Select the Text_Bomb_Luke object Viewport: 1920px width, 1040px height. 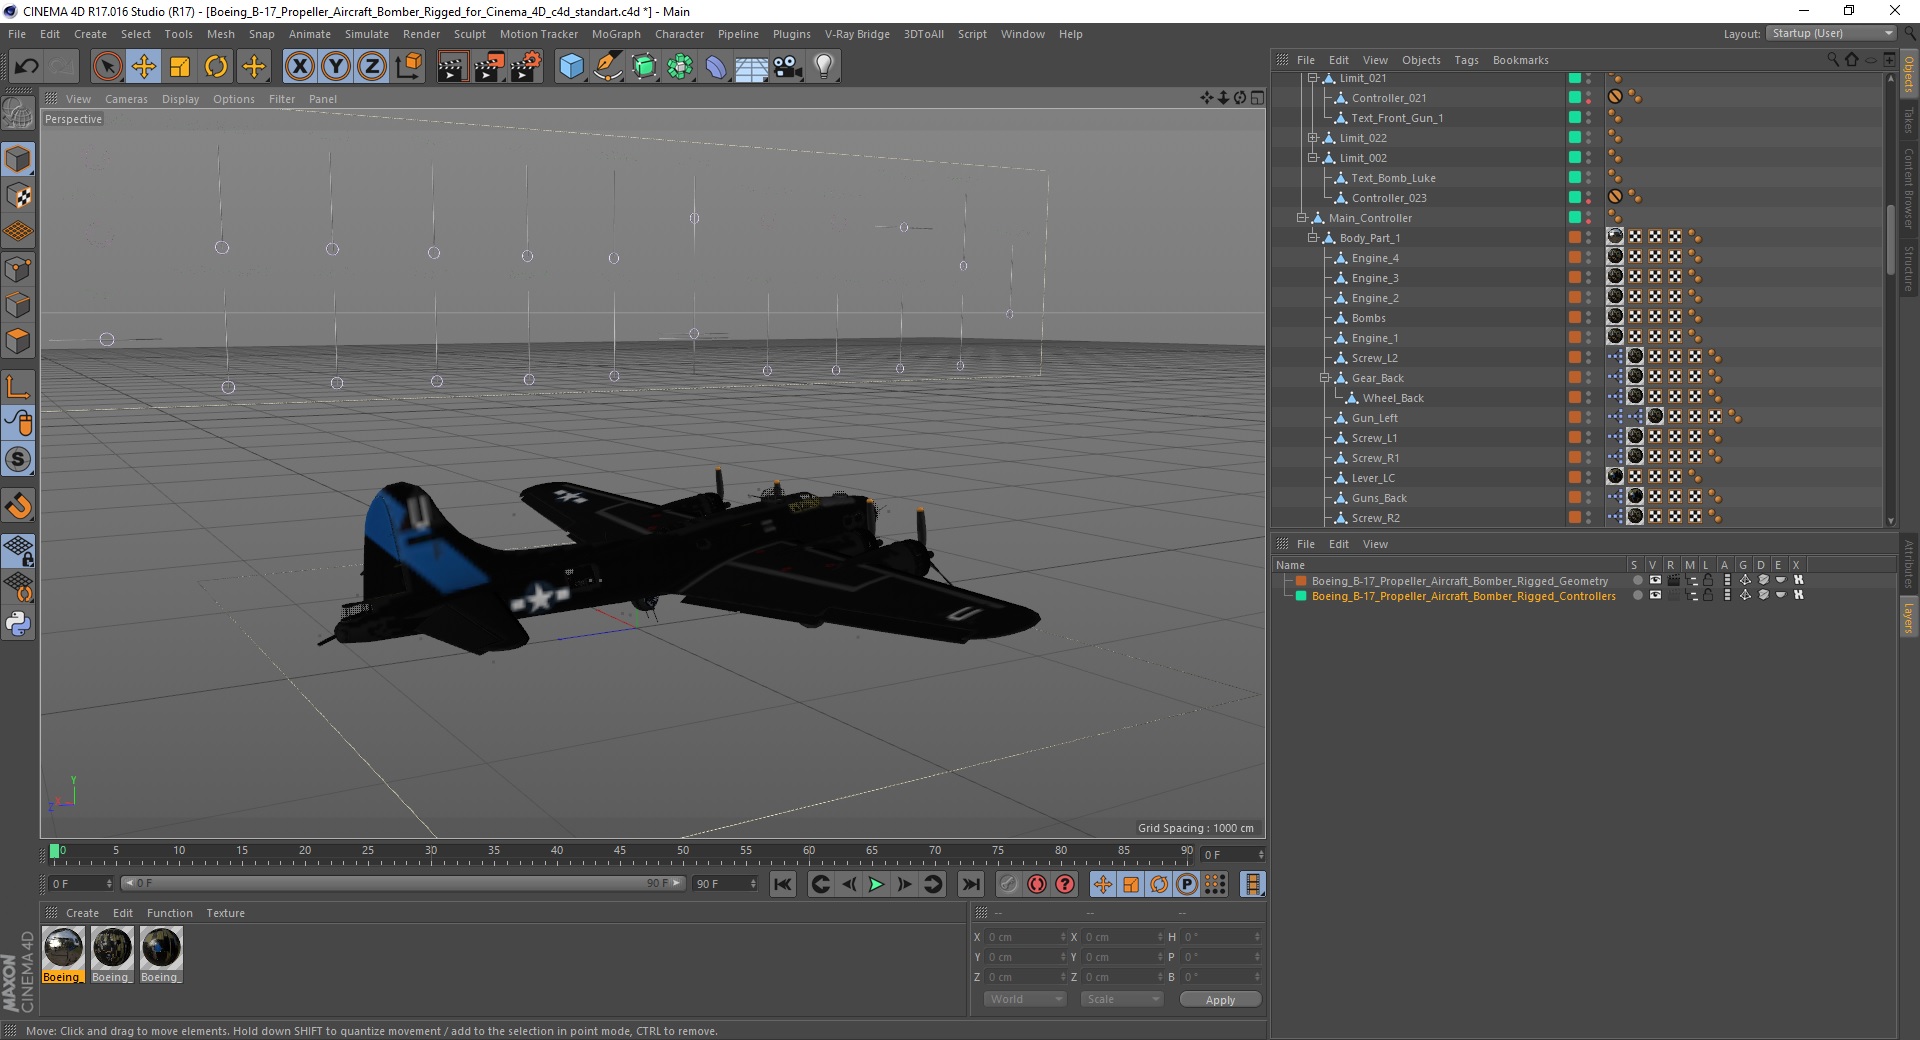(x=1393, y=178)
